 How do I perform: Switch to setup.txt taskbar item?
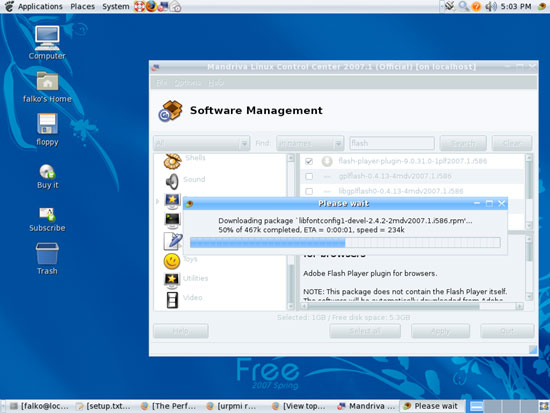[105, 406]
